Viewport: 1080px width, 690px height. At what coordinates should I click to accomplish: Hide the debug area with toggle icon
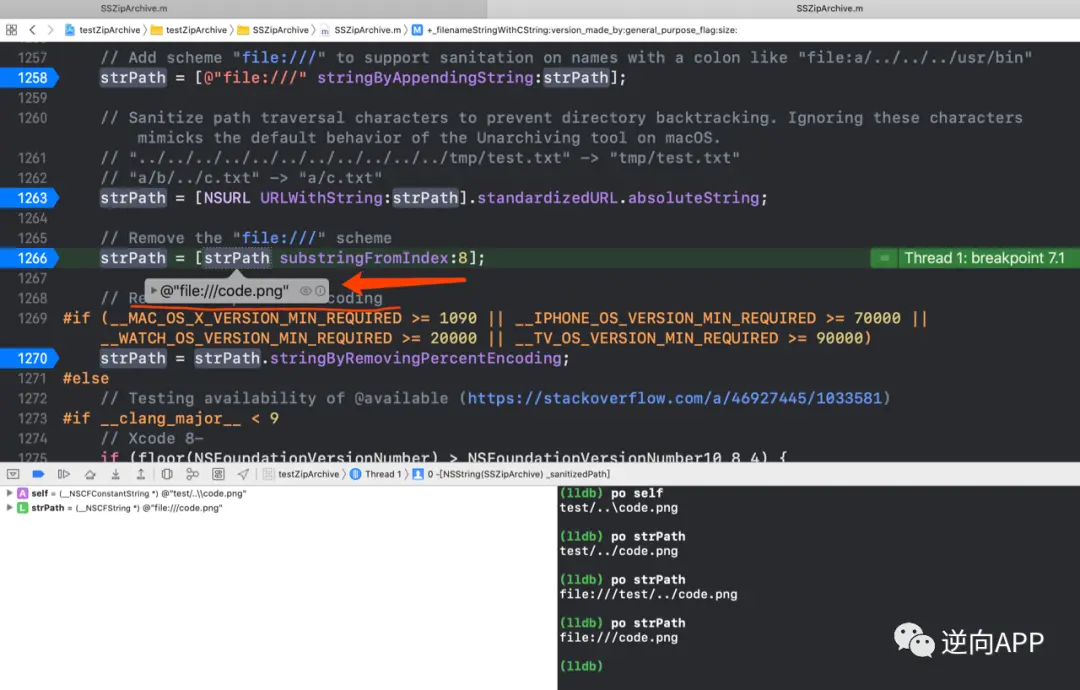pos(13,474)
